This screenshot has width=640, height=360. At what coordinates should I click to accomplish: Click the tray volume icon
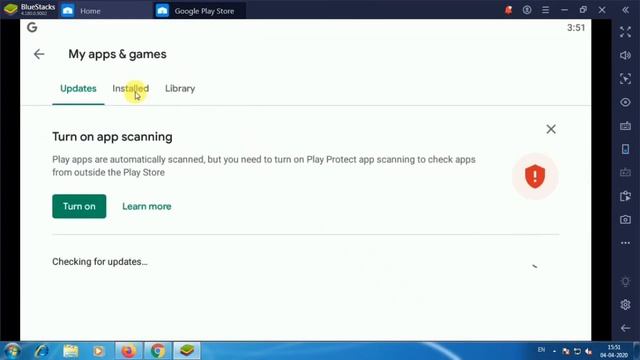click(x=588, y=351)
